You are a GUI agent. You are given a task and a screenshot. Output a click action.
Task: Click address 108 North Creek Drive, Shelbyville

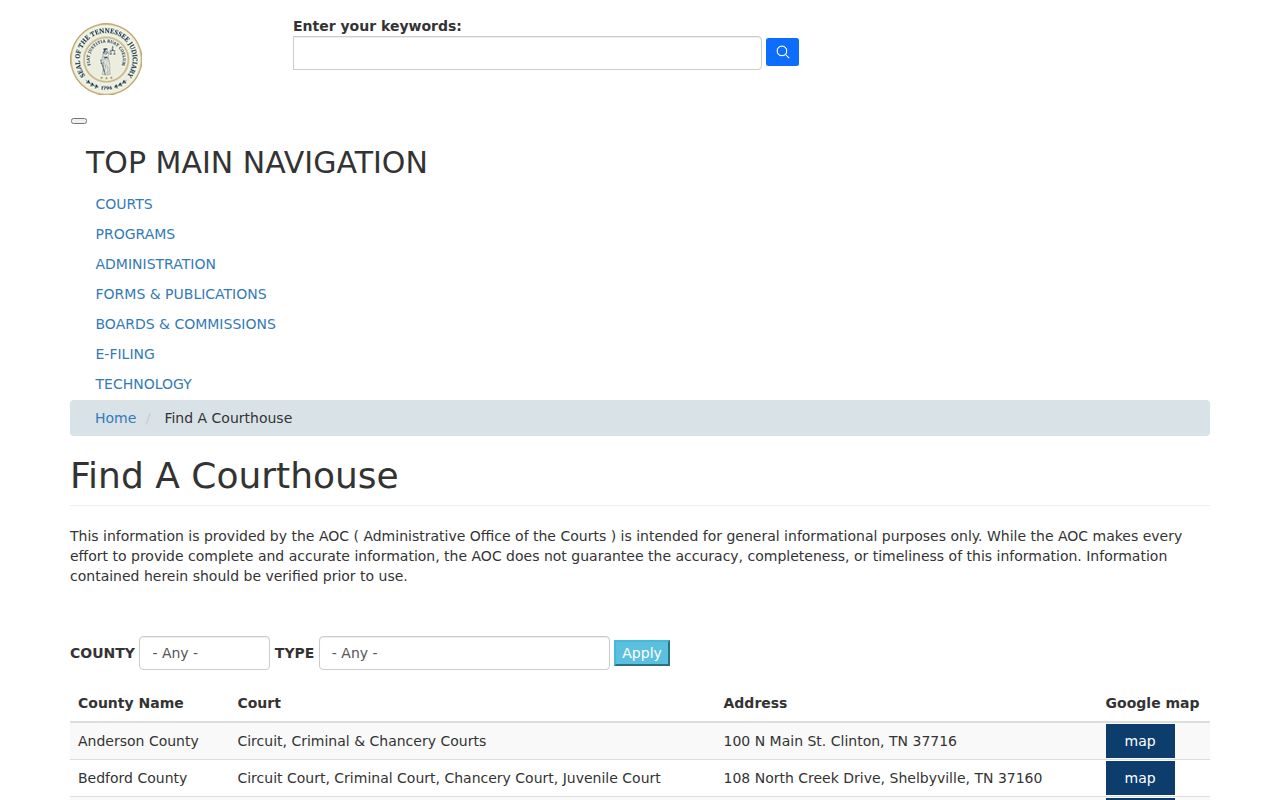(x=883, y=778)
